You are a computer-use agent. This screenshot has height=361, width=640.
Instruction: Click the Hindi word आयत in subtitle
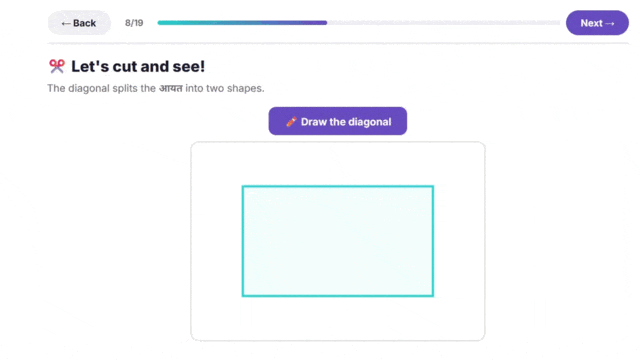pos(171,88)
